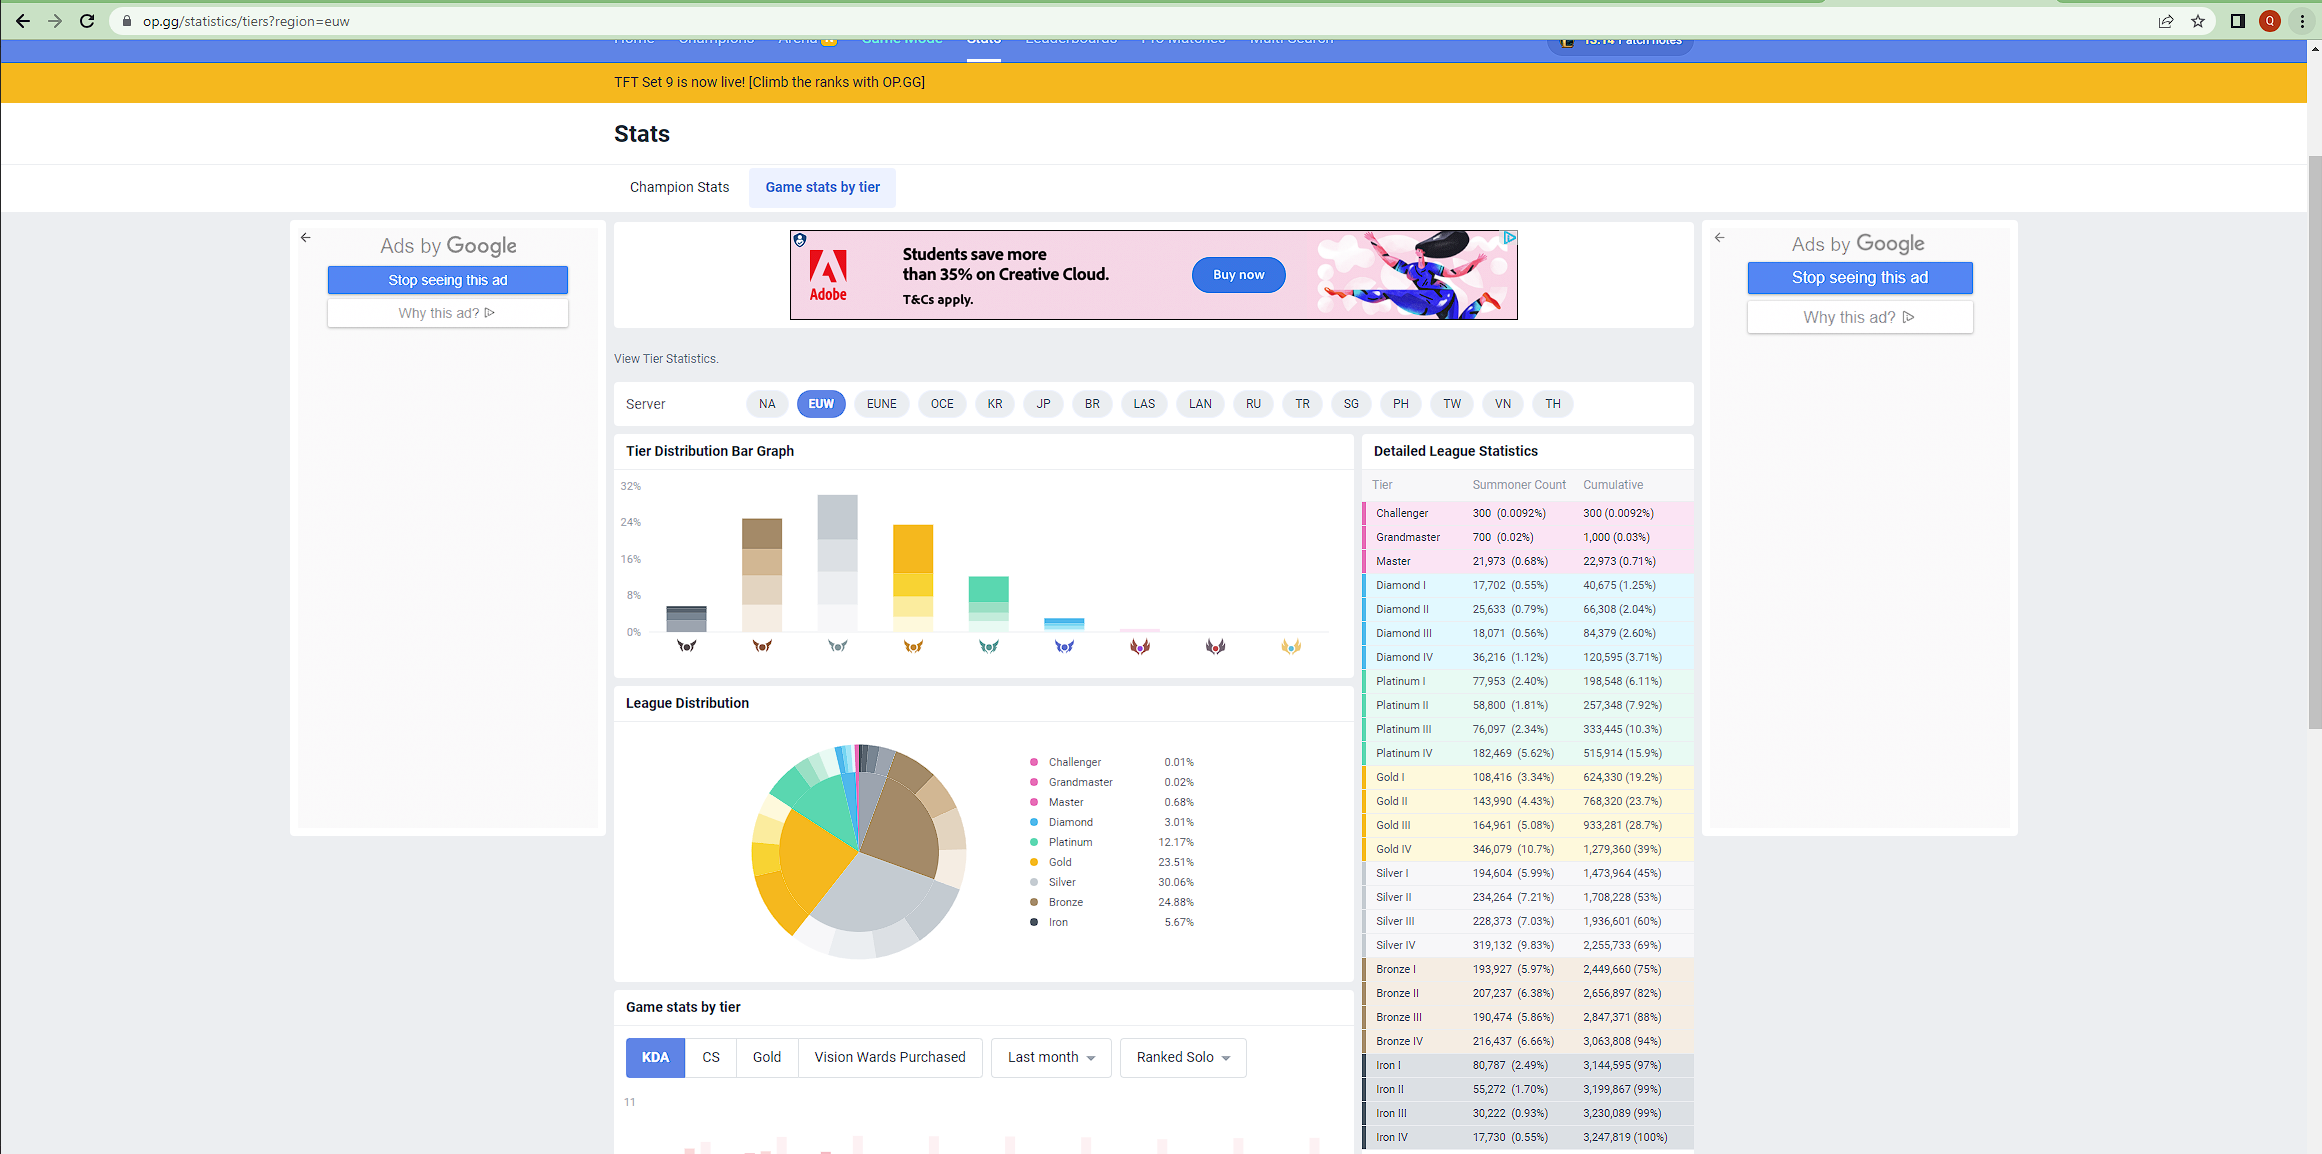View site info via lock icon
The width and height of the screenshot is (2322, 1154).
click(127, 21)
